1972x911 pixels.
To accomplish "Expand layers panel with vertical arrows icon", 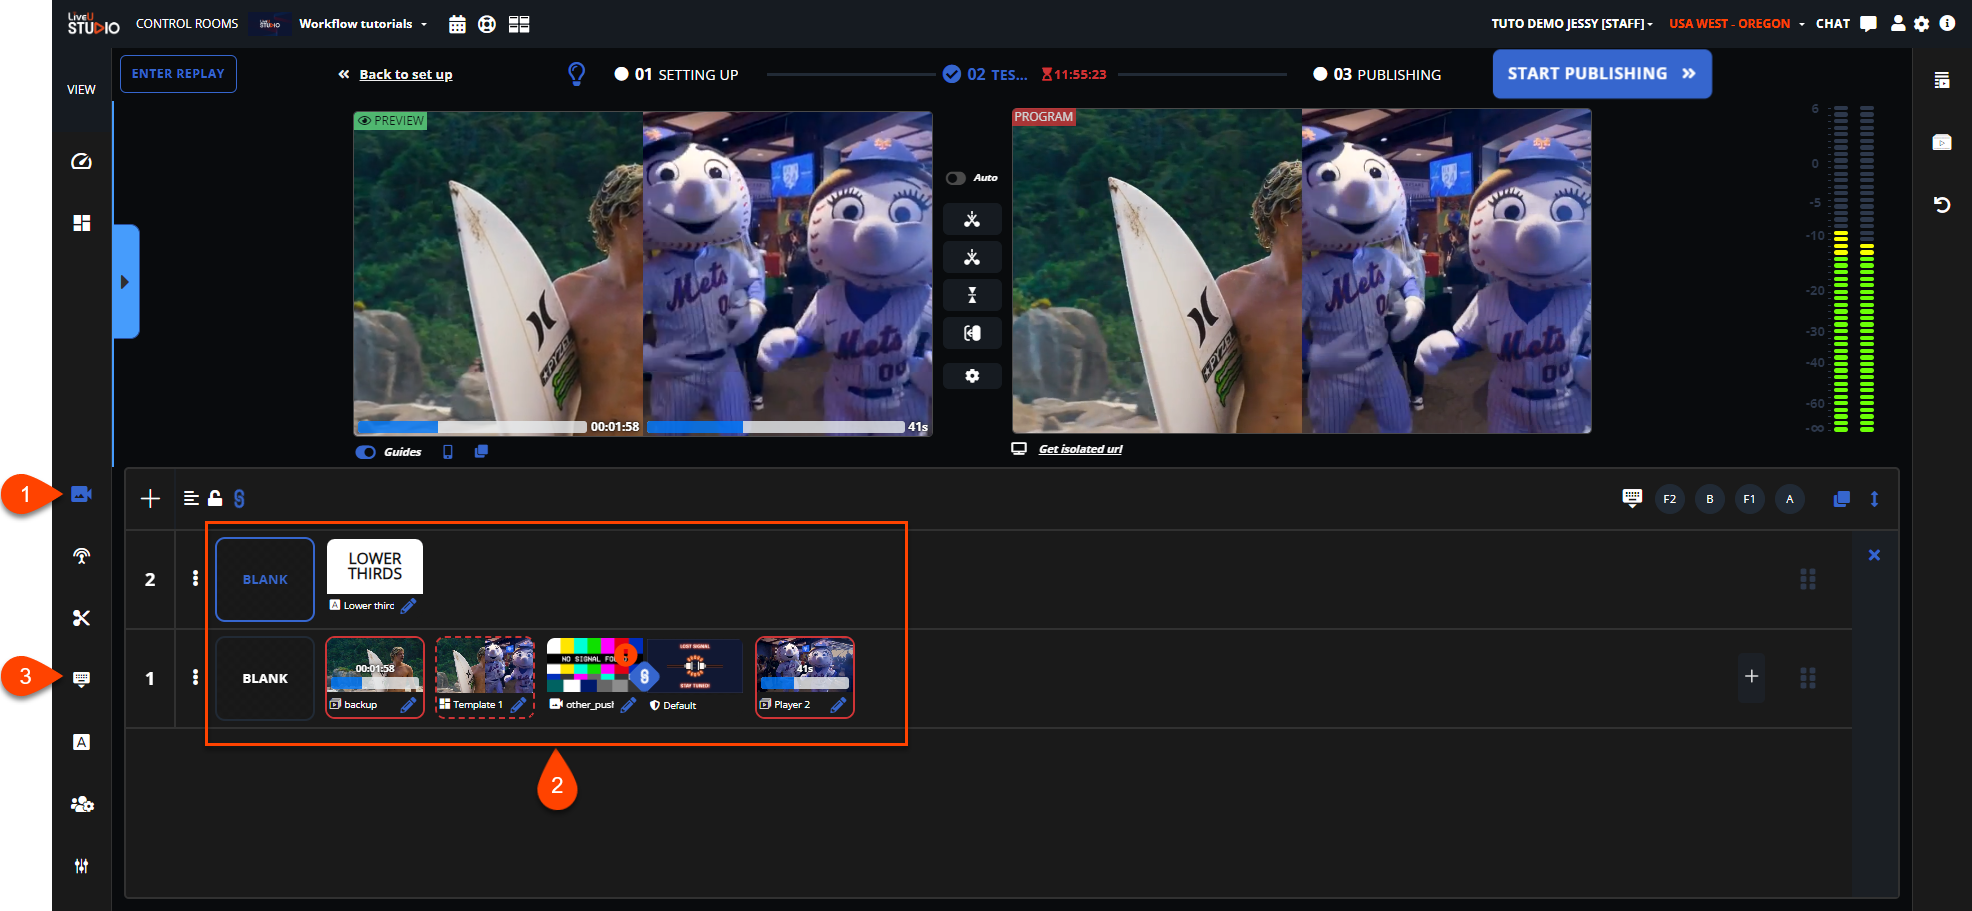I will [x=1874, y=499].
